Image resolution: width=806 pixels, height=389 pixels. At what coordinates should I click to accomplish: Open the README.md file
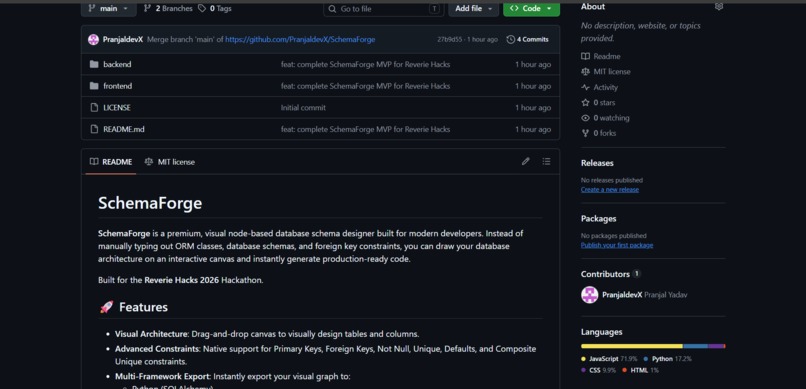[124, 129]
